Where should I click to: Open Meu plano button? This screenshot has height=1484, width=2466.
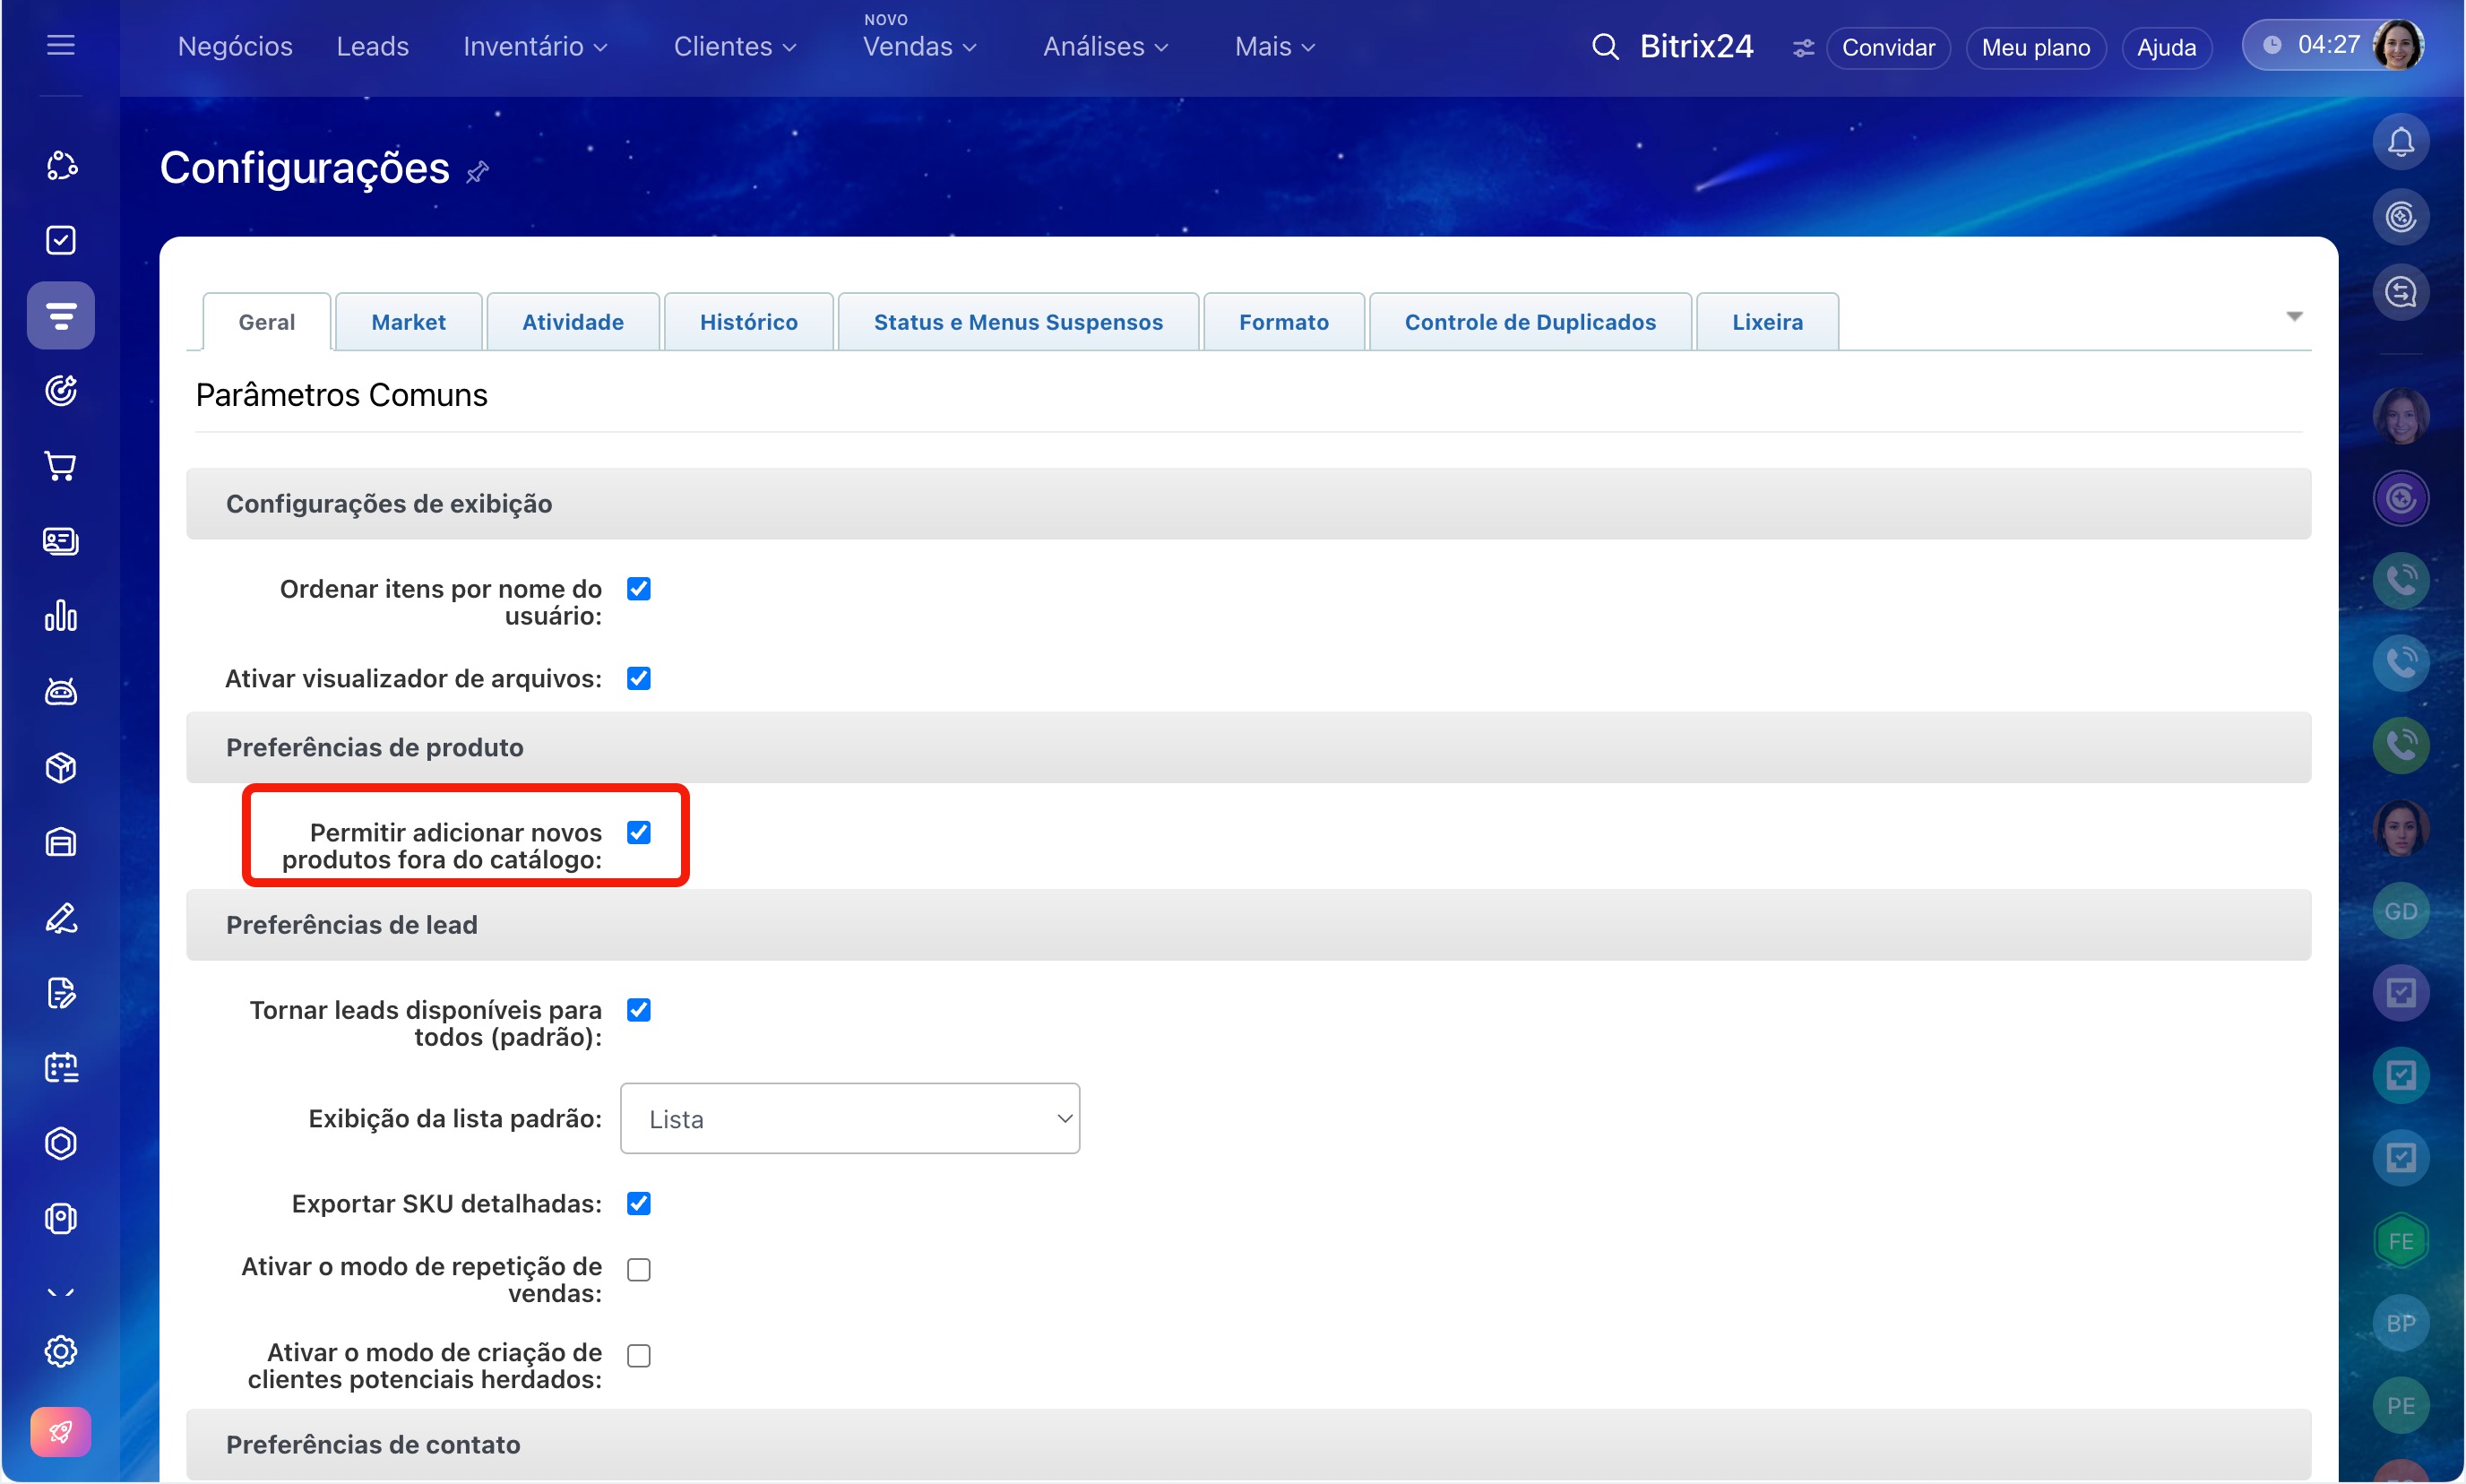coord(2035,47)
